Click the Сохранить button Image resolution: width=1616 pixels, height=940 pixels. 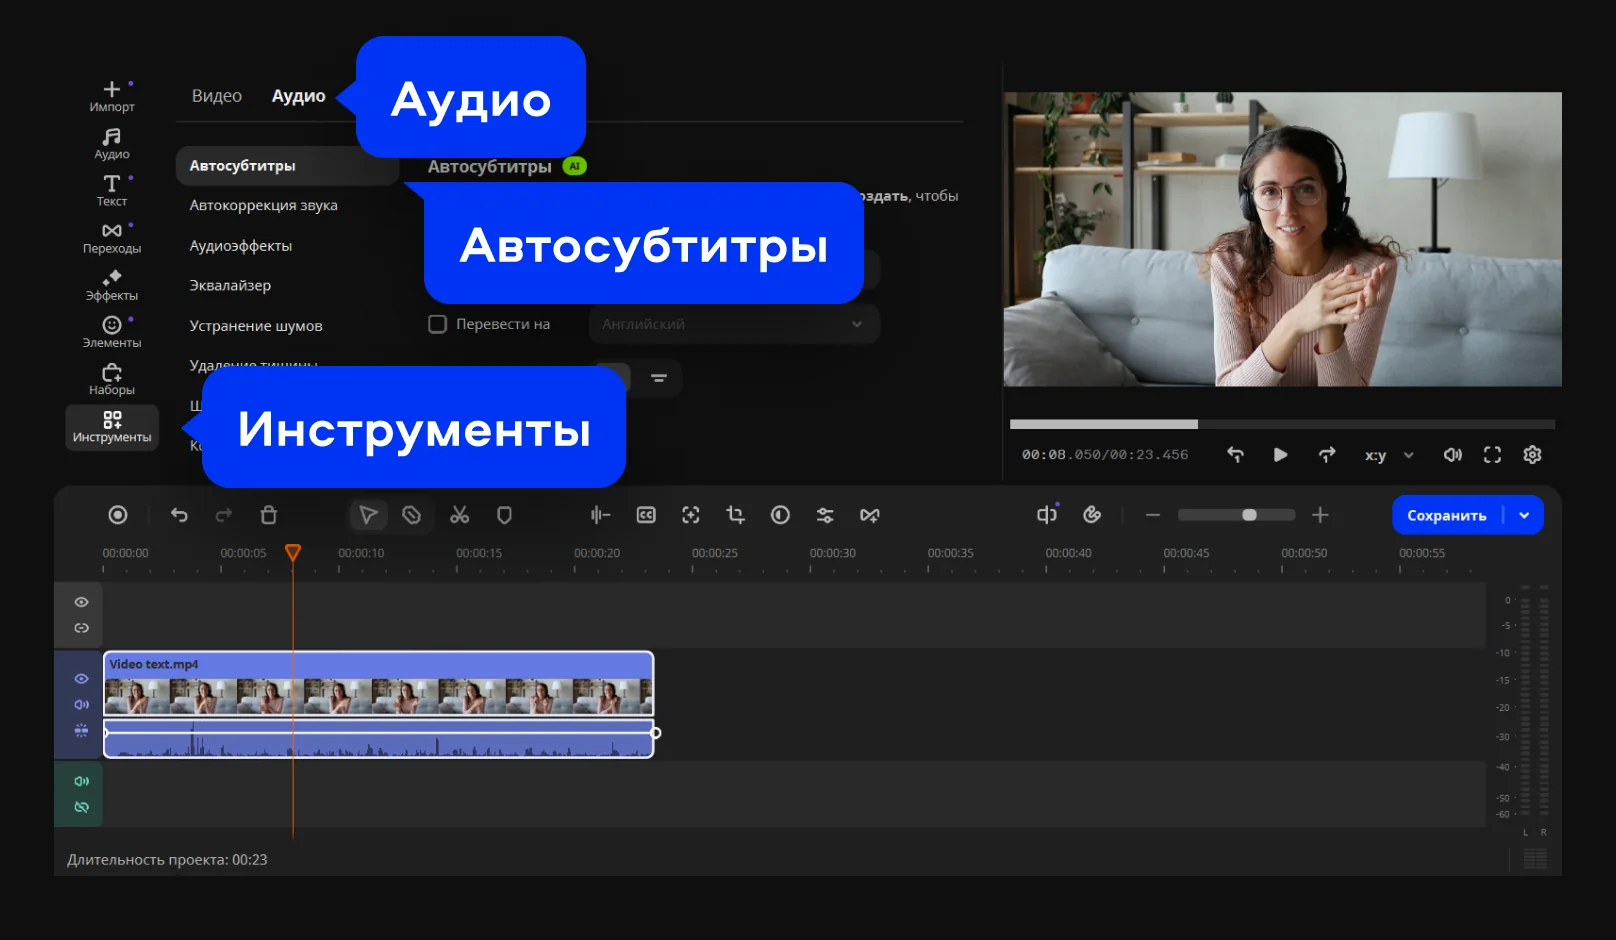[x=1447, y=515]
